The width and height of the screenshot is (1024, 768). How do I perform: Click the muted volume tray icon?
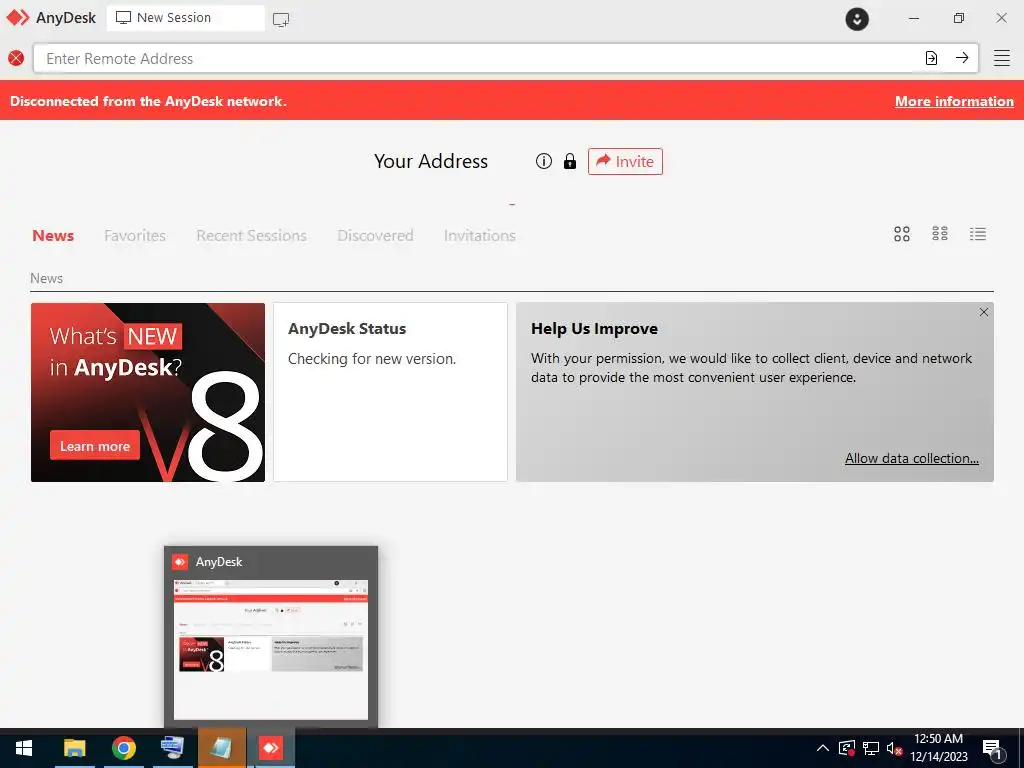pos(894,748)
